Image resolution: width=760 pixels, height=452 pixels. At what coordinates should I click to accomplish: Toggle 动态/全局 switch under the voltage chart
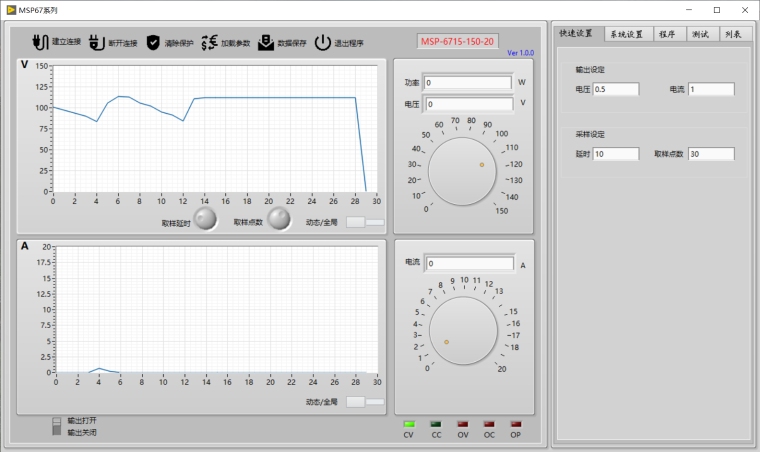tap(365, 222)
